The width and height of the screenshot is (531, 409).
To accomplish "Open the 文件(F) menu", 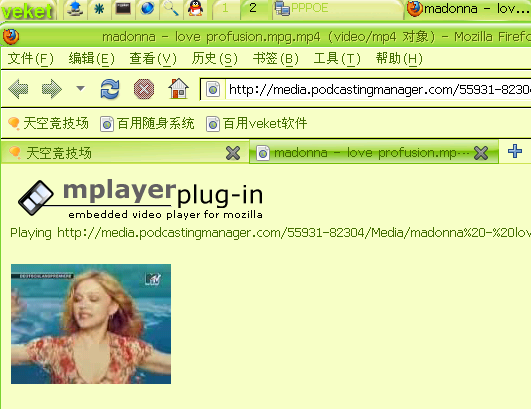I will click(30, 59).
